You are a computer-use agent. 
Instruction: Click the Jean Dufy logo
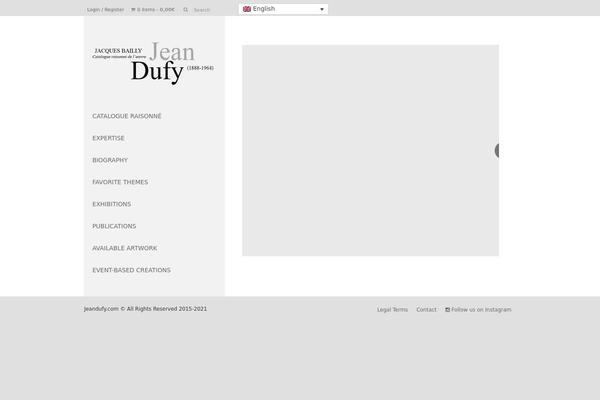pos(153,62)
